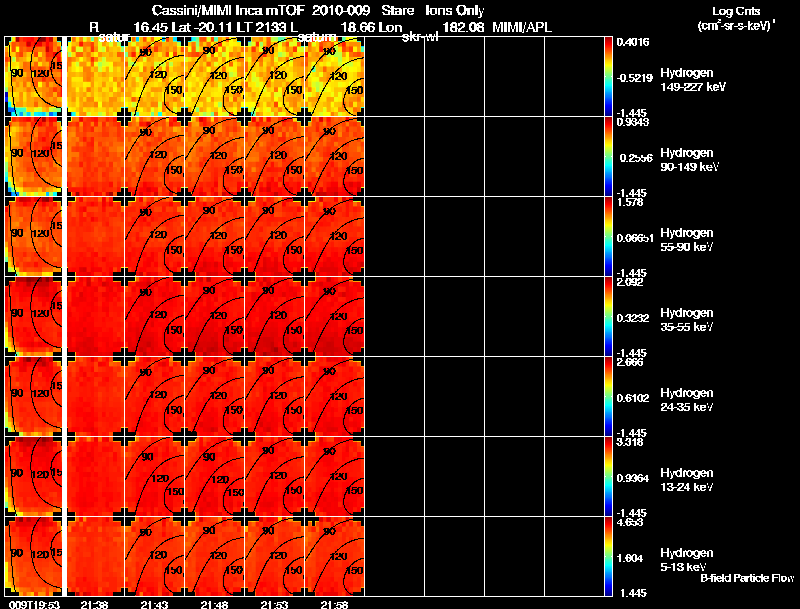The height and width of the screenshot is (609, 800).
Task: Select the 149-227 keV image at 21:58
Action: [334, 77]
